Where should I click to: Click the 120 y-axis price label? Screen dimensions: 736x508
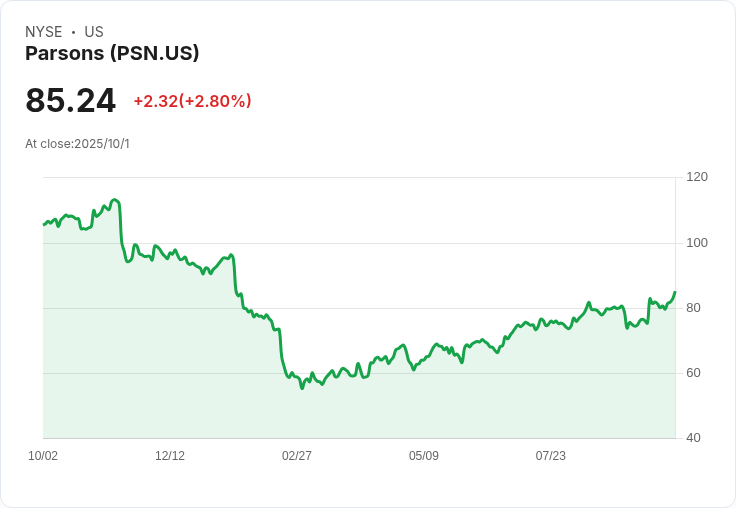click(x=697, y=177)
